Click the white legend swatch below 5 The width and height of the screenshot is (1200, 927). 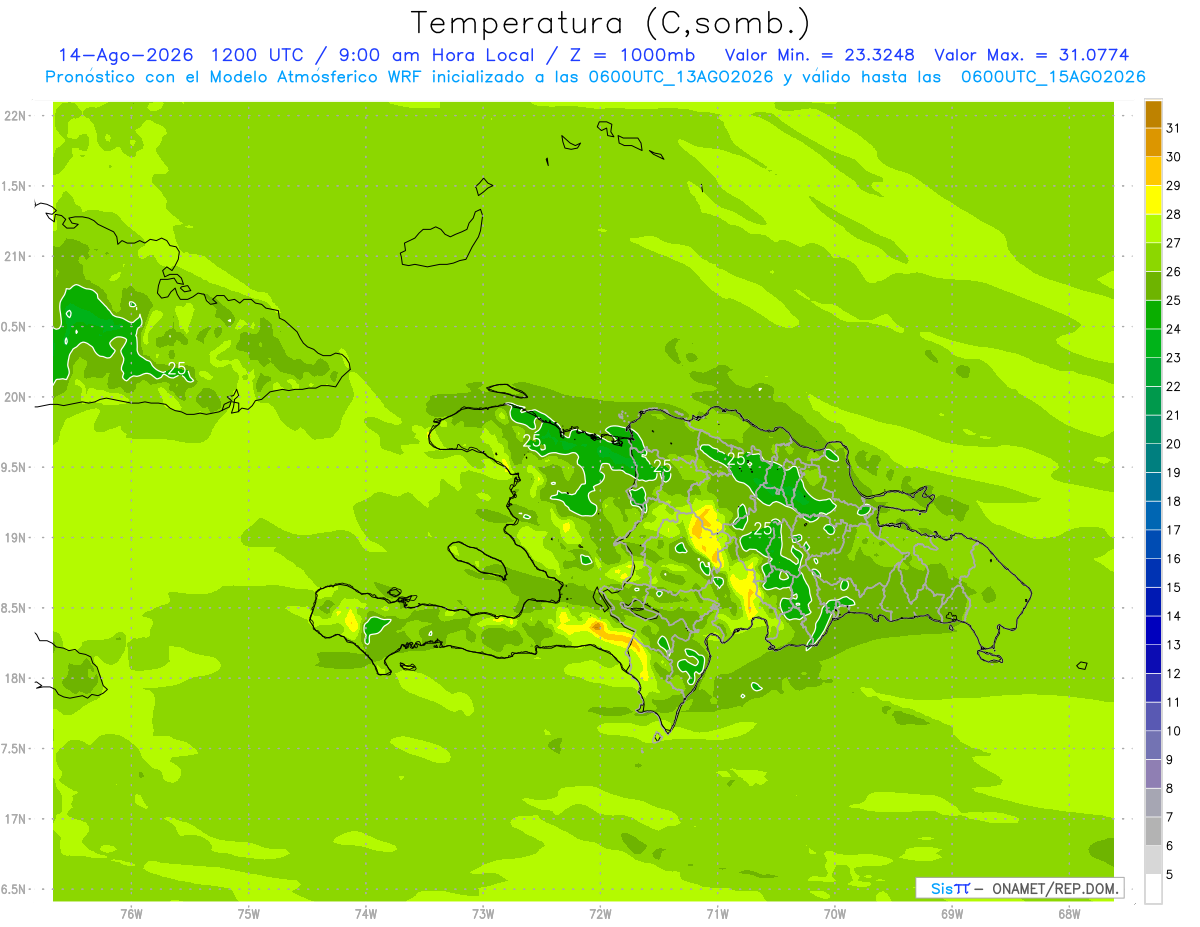point(1153,889)
